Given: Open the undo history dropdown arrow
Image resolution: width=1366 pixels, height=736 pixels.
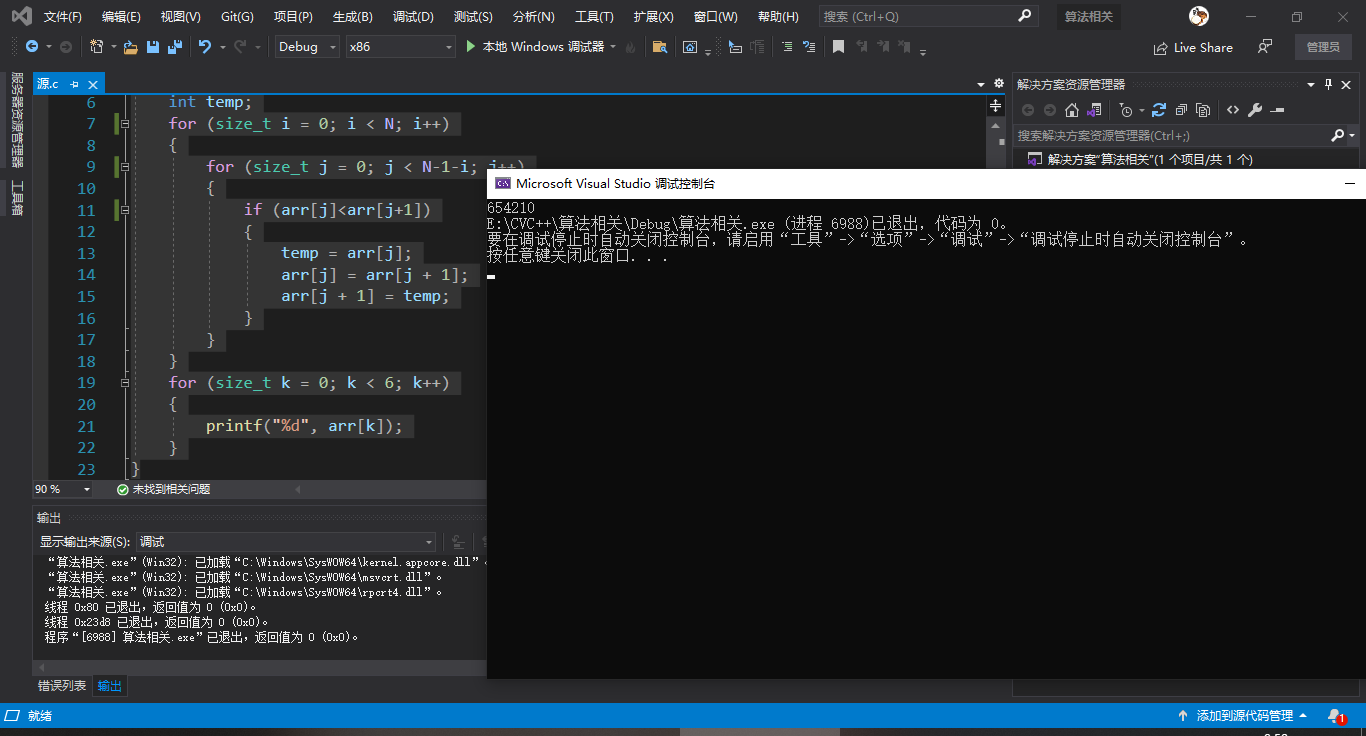Looking at the screenshot, I should tap(221, 47).
